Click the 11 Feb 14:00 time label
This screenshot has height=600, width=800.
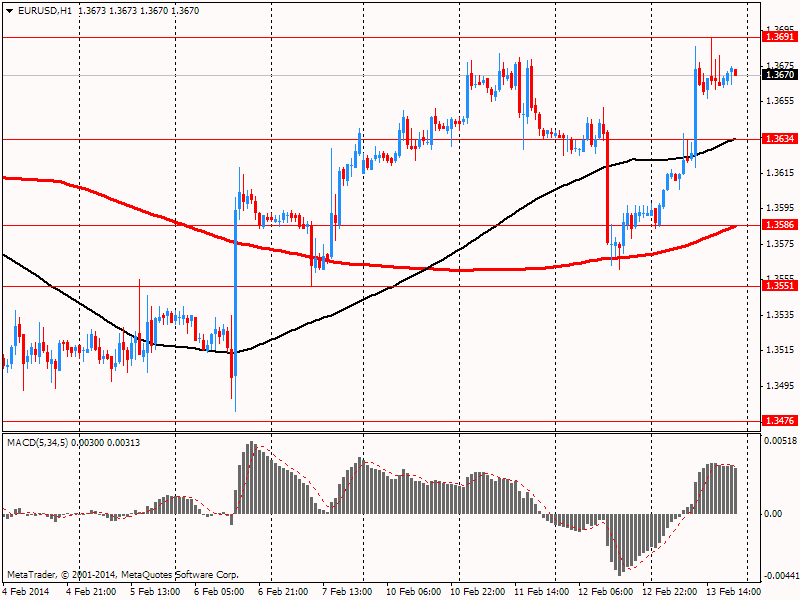tap(541, 592)
